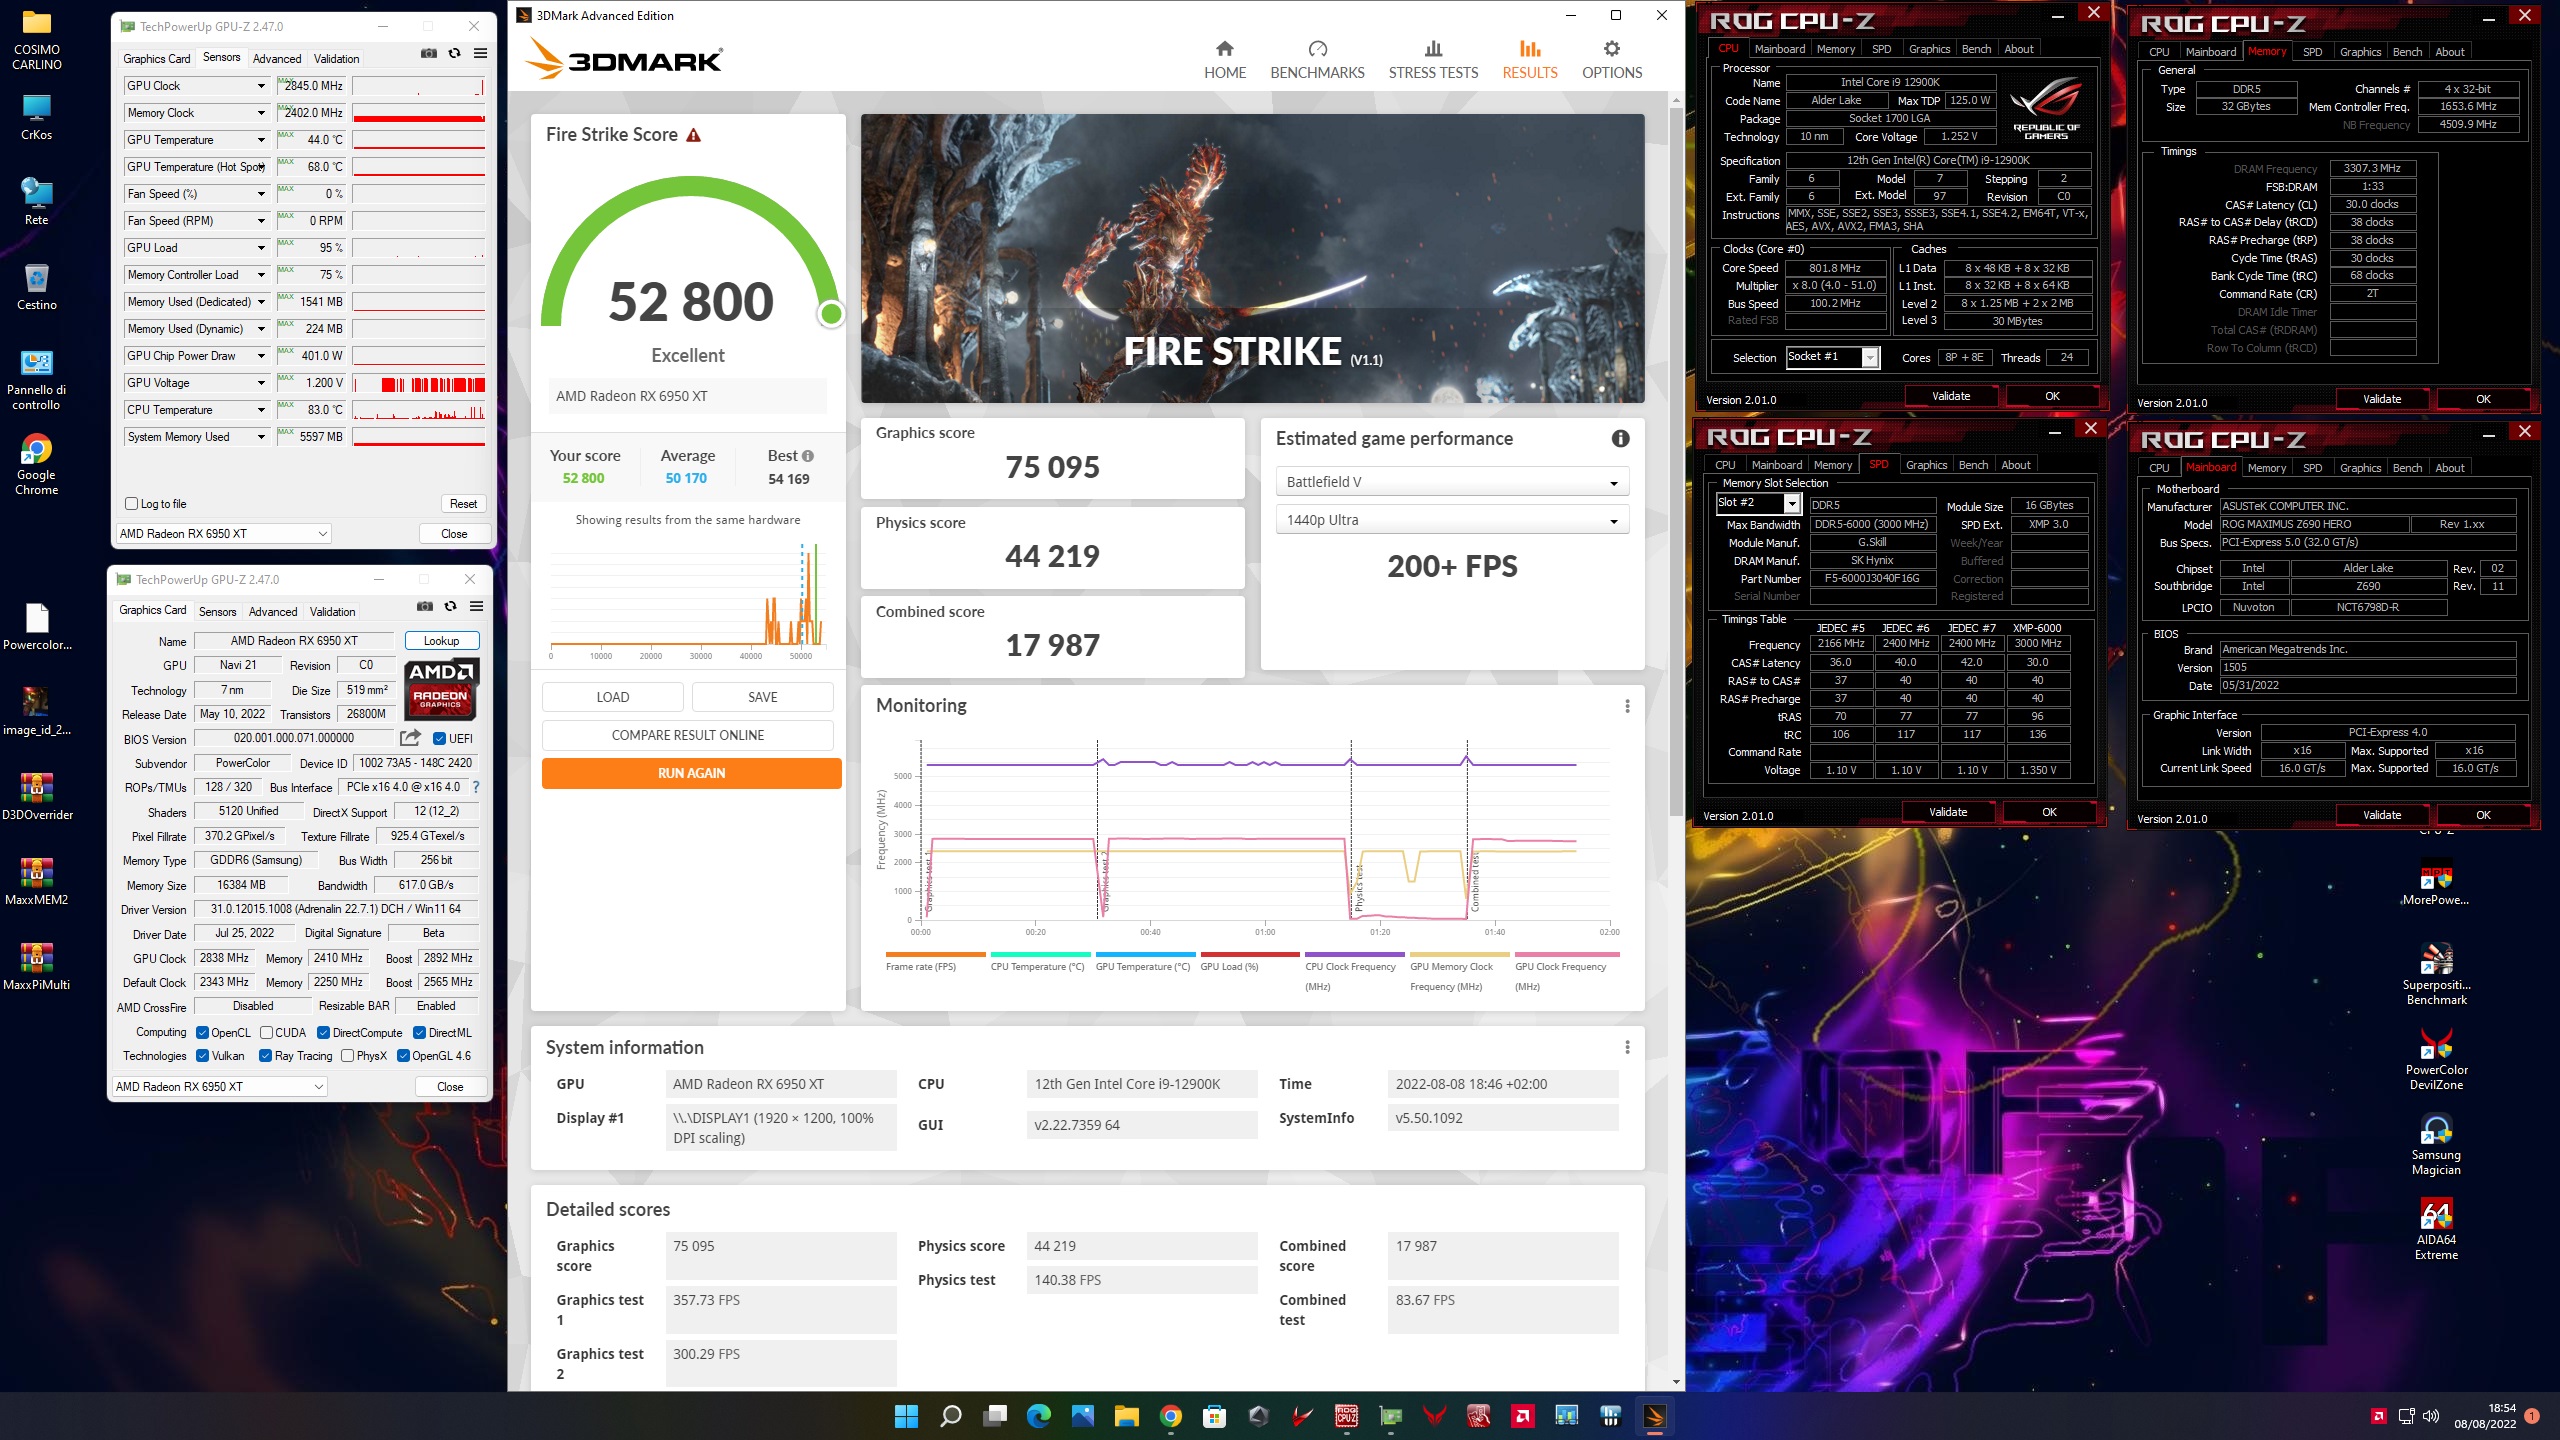Select Google Chrome desktop icon

click(x=37, y=465)
